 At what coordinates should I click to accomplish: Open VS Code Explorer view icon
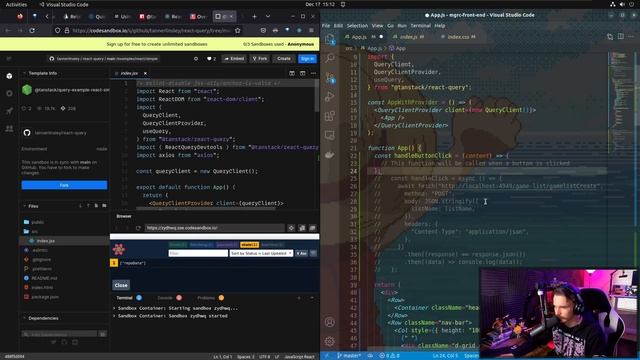point(330,39)
